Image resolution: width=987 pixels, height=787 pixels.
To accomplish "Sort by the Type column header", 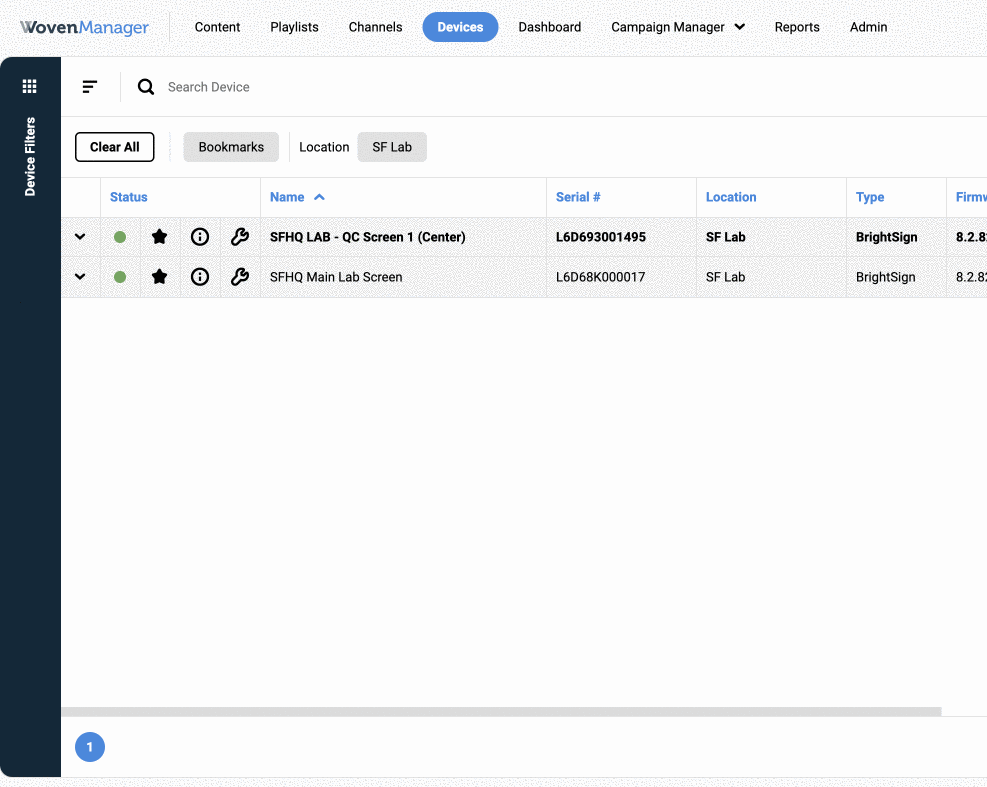I will pos(870,197).
